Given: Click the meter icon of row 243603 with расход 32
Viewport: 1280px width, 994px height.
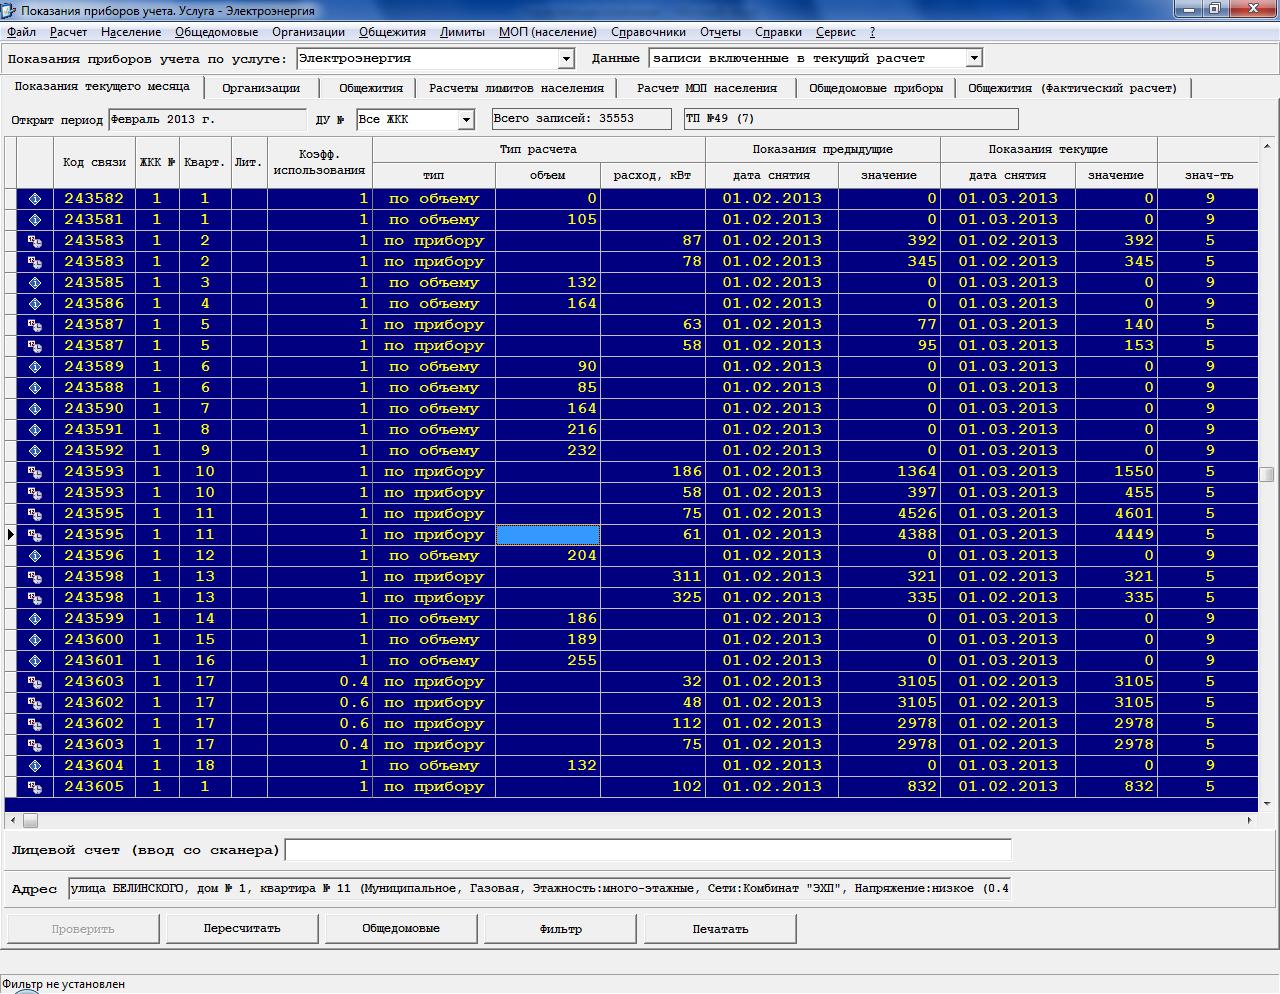Looking at the screenshot, I should click(34, 682).
